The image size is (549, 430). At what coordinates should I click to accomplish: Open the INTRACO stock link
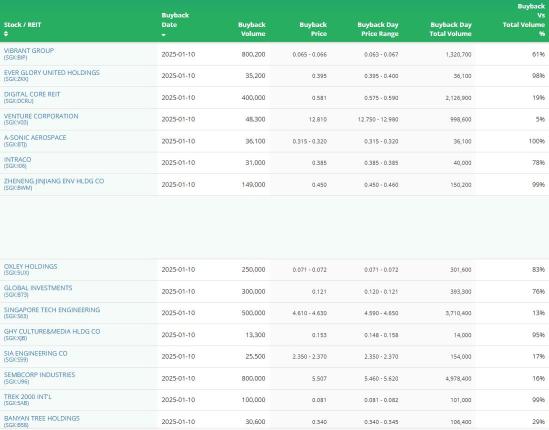coord(18,159)
